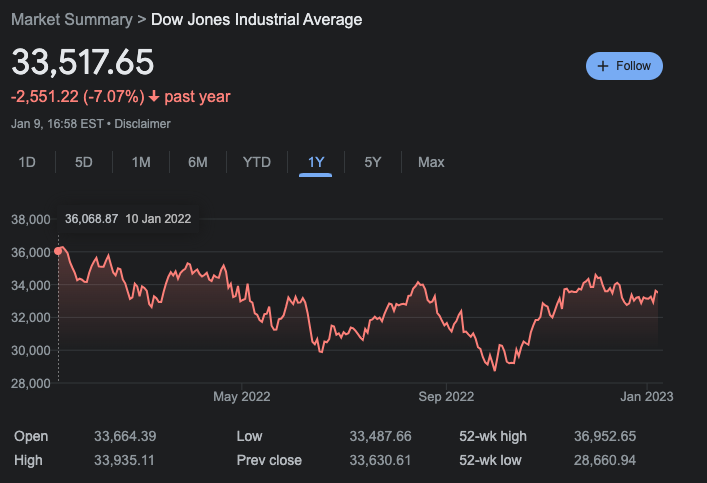Click the Low value 33,487.66
The height and width of the screenshot is (483, 707).
click(380, 436)
